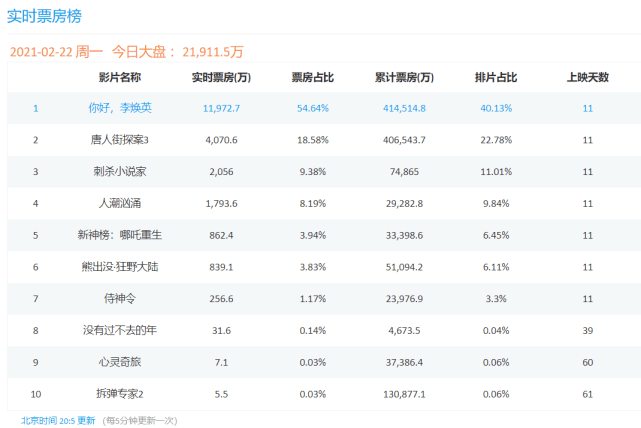Viewport: 641px width, 428px height.
Task: Click cumulative box office 414,514.8
Action: (x=404, y=108)
